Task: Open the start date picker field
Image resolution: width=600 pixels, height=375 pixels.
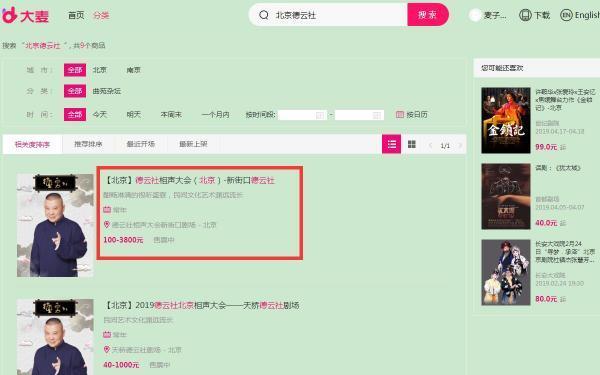Action: pyautogui.click(x=302, y=115)
